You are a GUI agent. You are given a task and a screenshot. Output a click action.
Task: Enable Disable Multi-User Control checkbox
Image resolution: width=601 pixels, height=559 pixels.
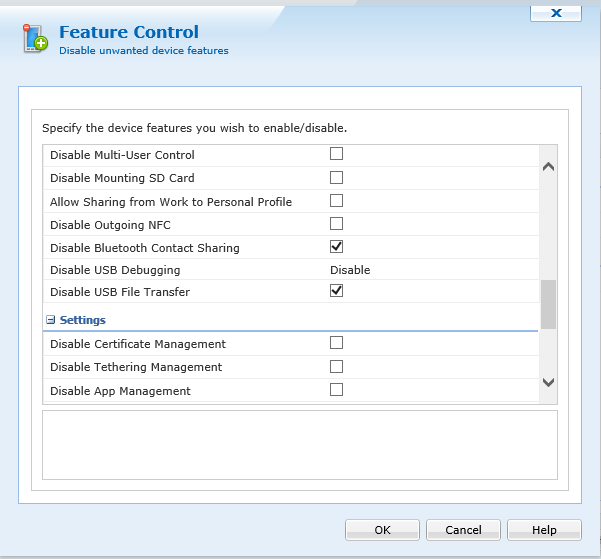pyautogui.click(x=336, y=154)
